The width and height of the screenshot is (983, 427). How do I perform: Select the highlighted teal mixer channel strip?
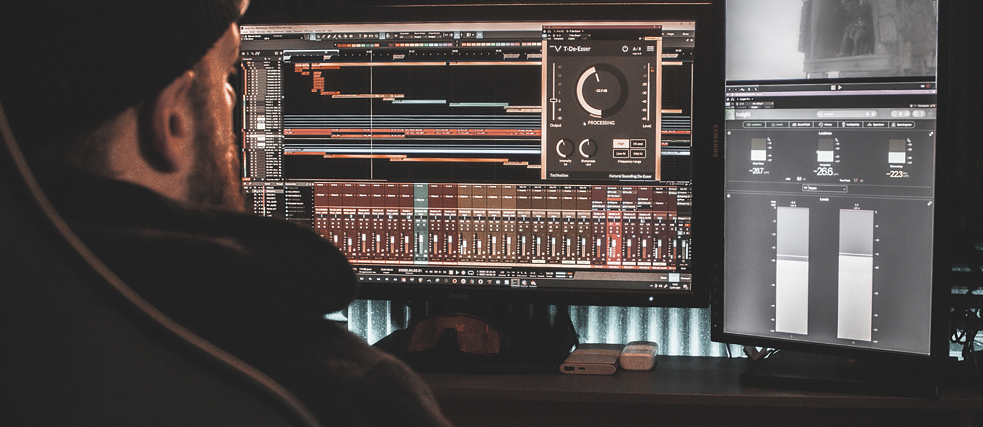pos(421,225)
